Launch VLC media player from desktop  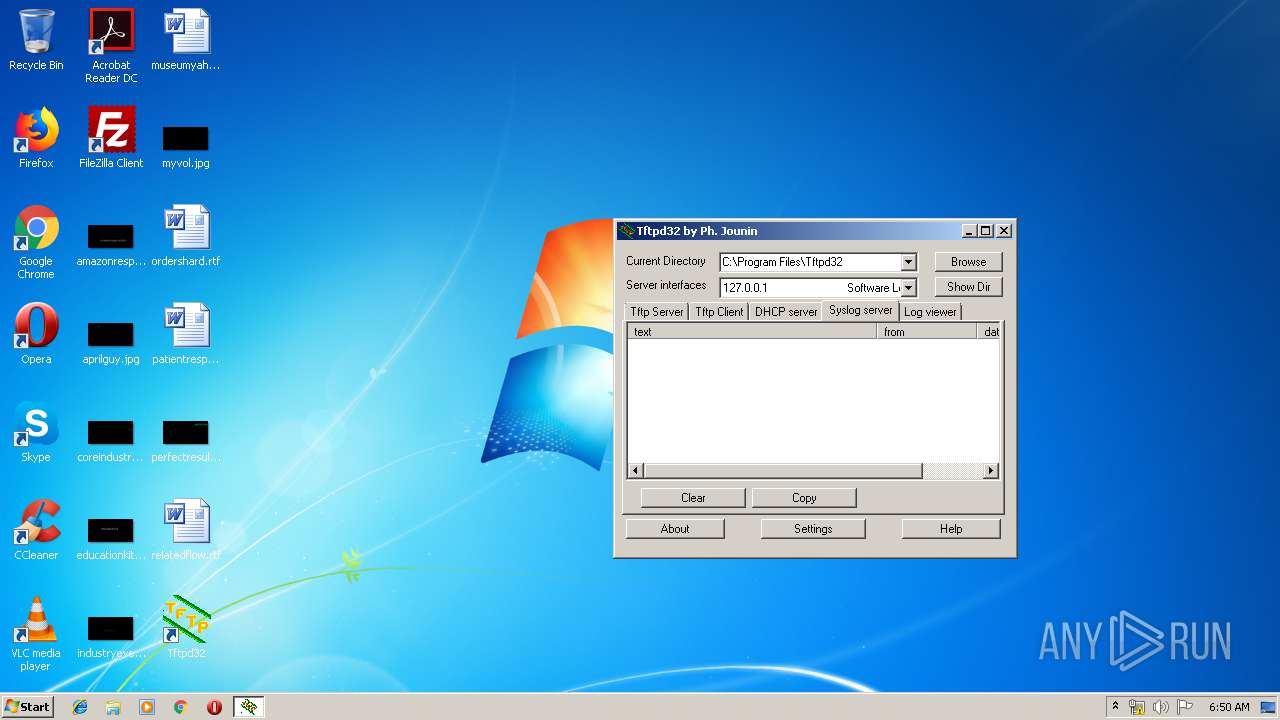(x=36, y=635)
